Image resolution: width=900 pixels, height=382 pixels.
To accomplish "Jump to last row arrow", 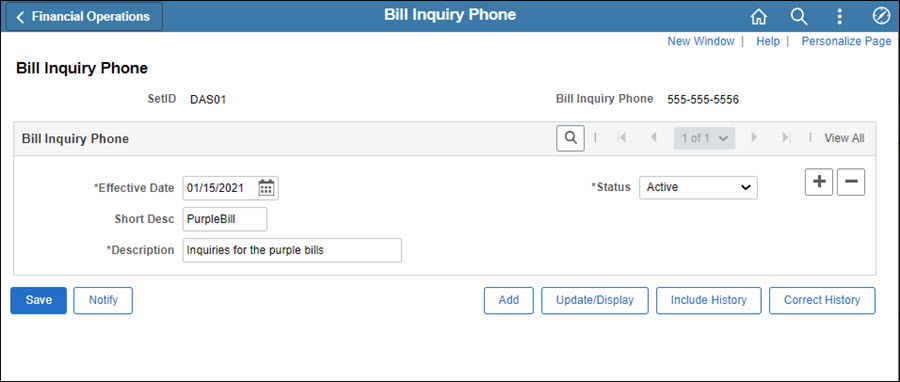I will coord(786,138).
